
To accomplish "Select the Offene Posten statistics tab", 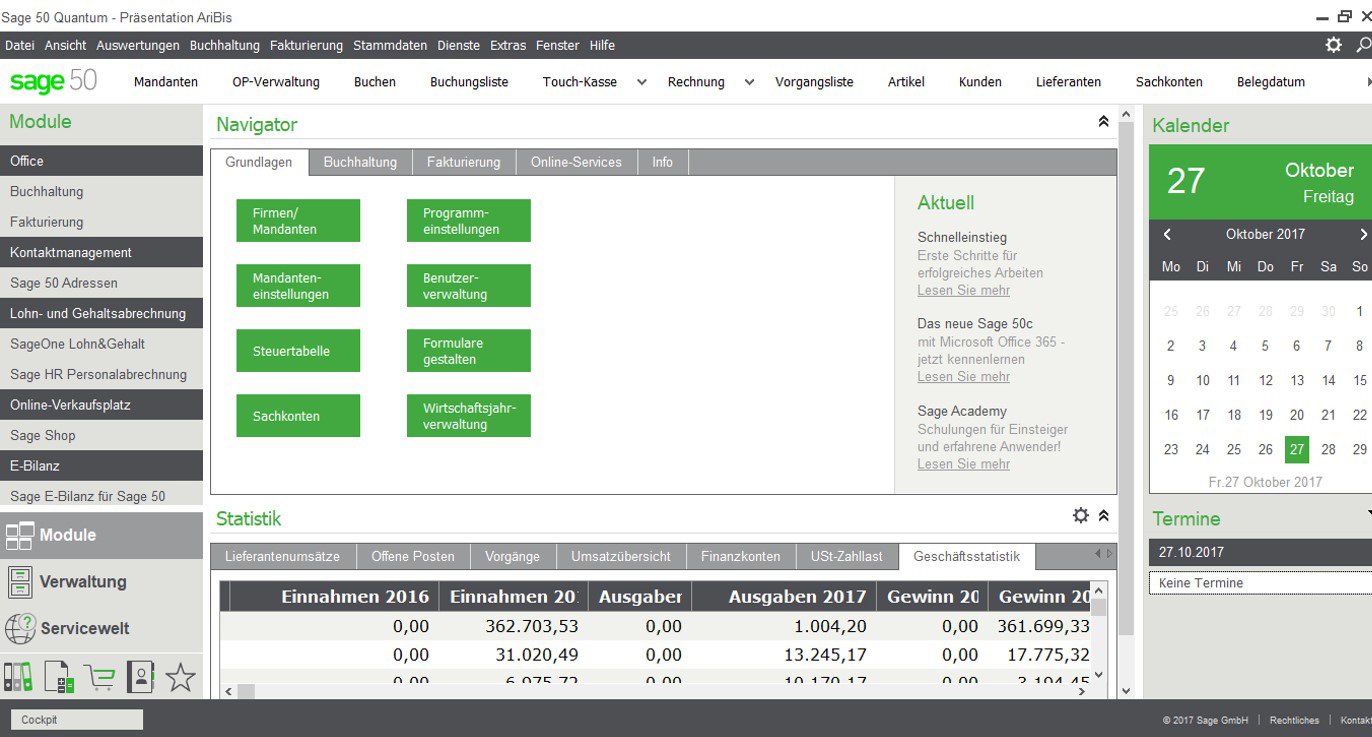I will [x=413, y=556].
